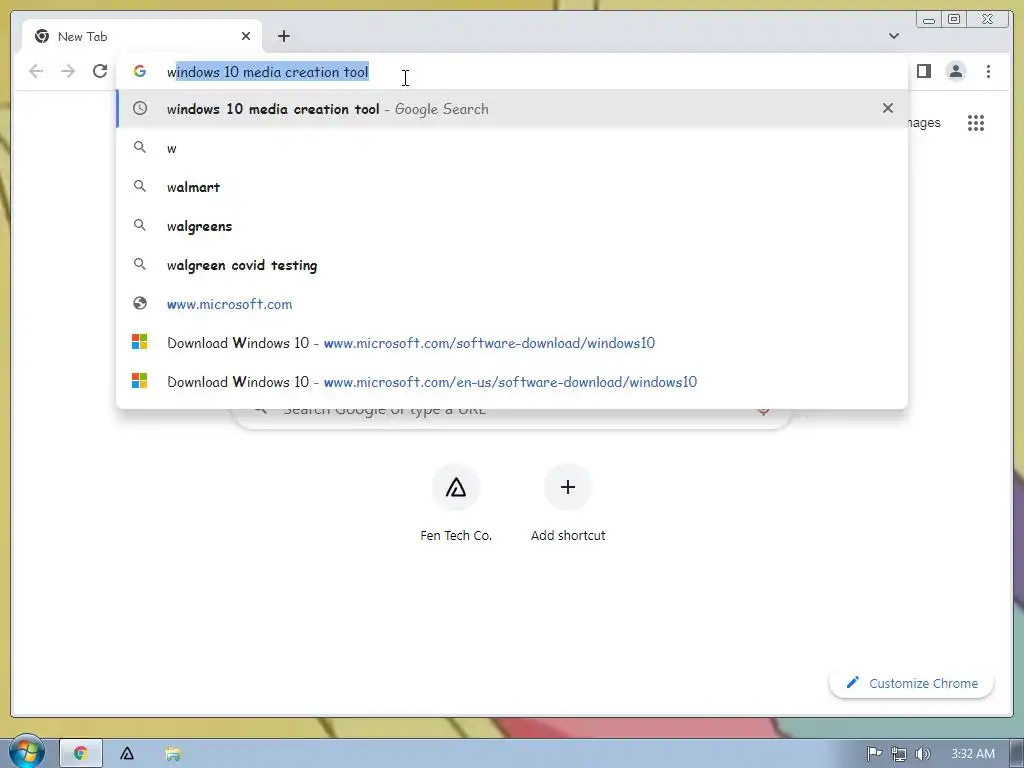Open the Windows Start button

click(26, 752)
